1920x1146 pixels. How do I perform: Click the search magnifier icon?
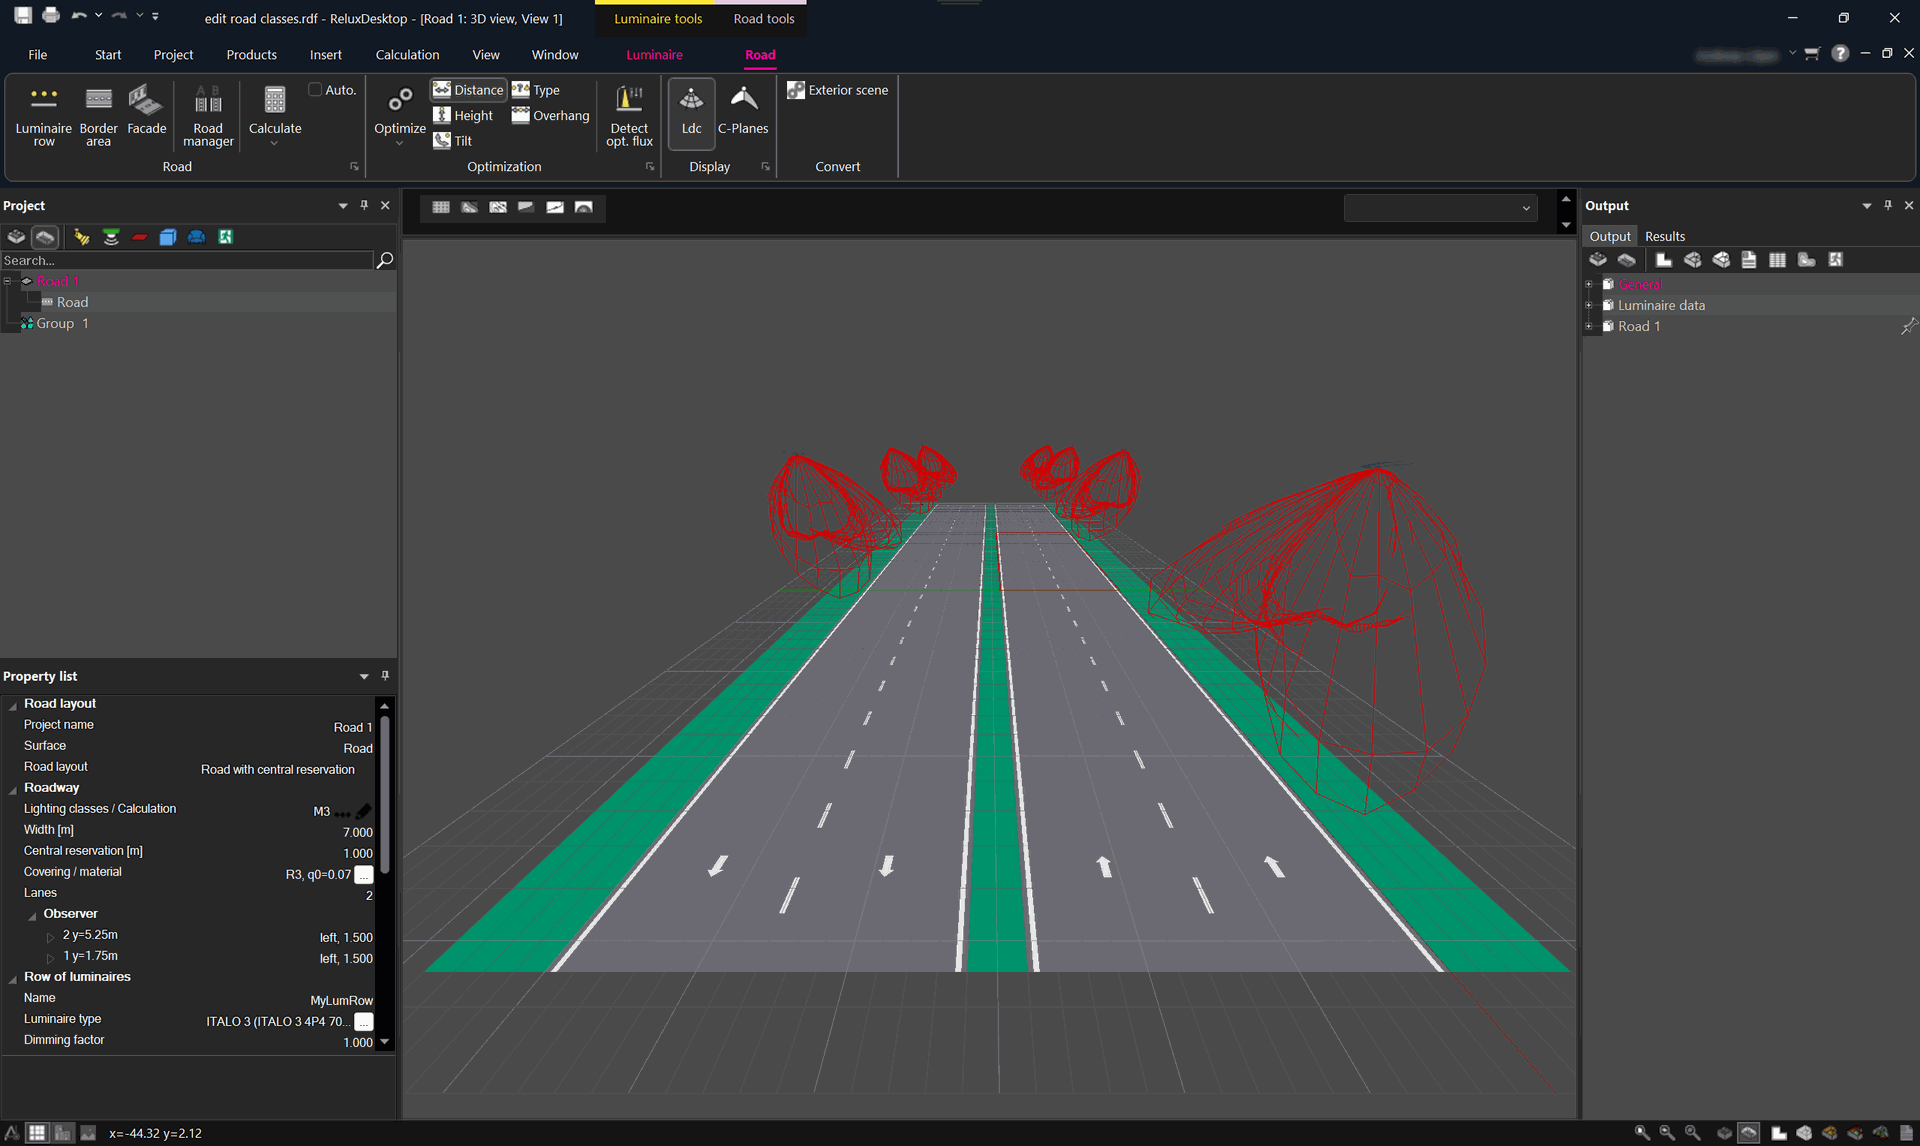click(x=384, y=260)
